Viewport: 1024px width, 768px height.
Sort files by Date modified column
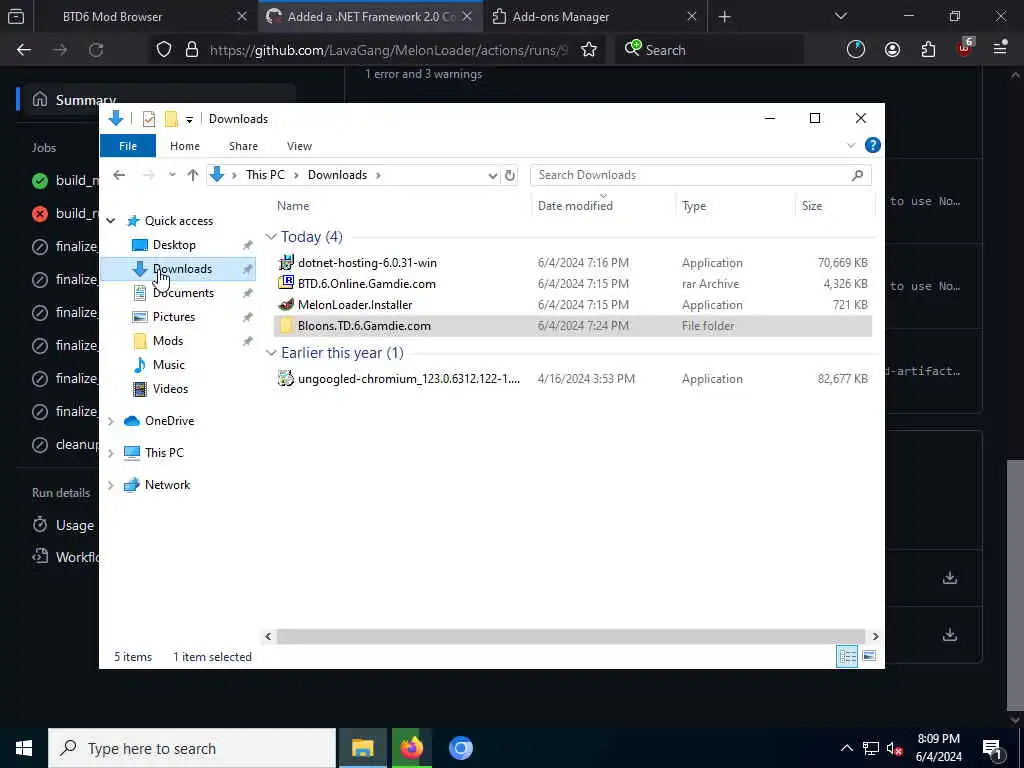click(575, 206)
